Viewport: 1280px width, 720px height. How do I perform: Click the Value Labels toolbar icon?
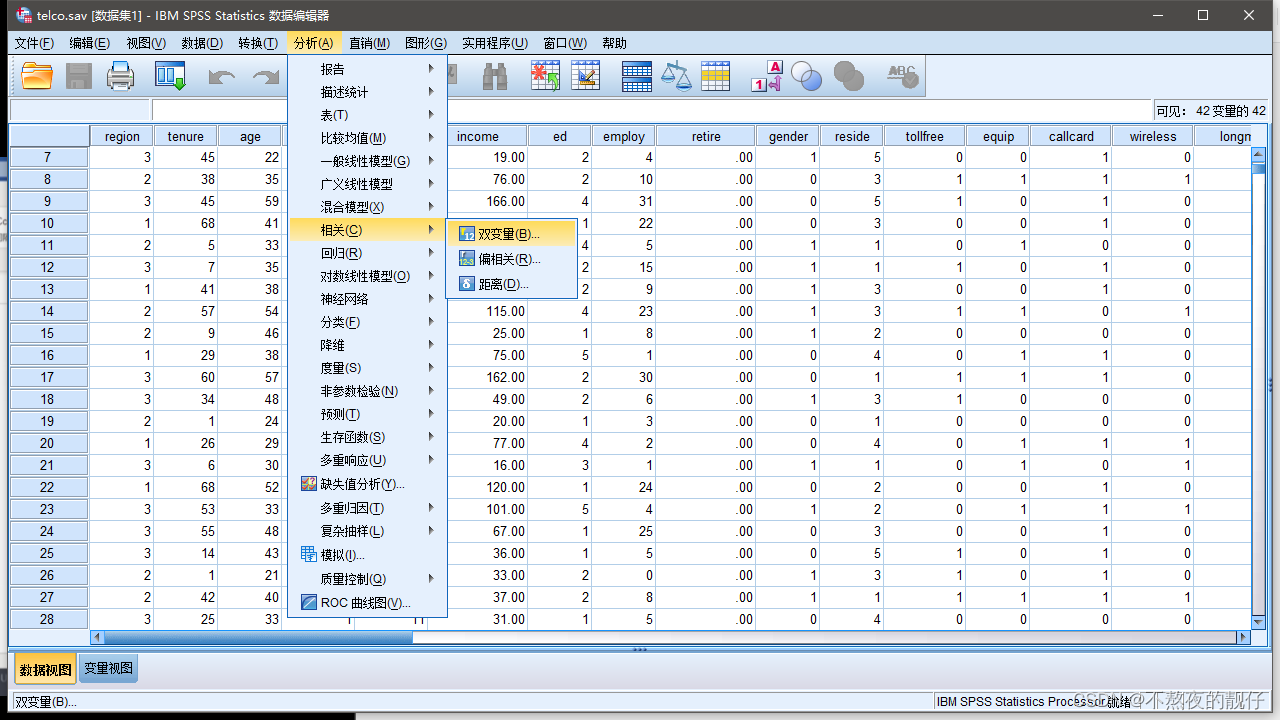point(767,76)
